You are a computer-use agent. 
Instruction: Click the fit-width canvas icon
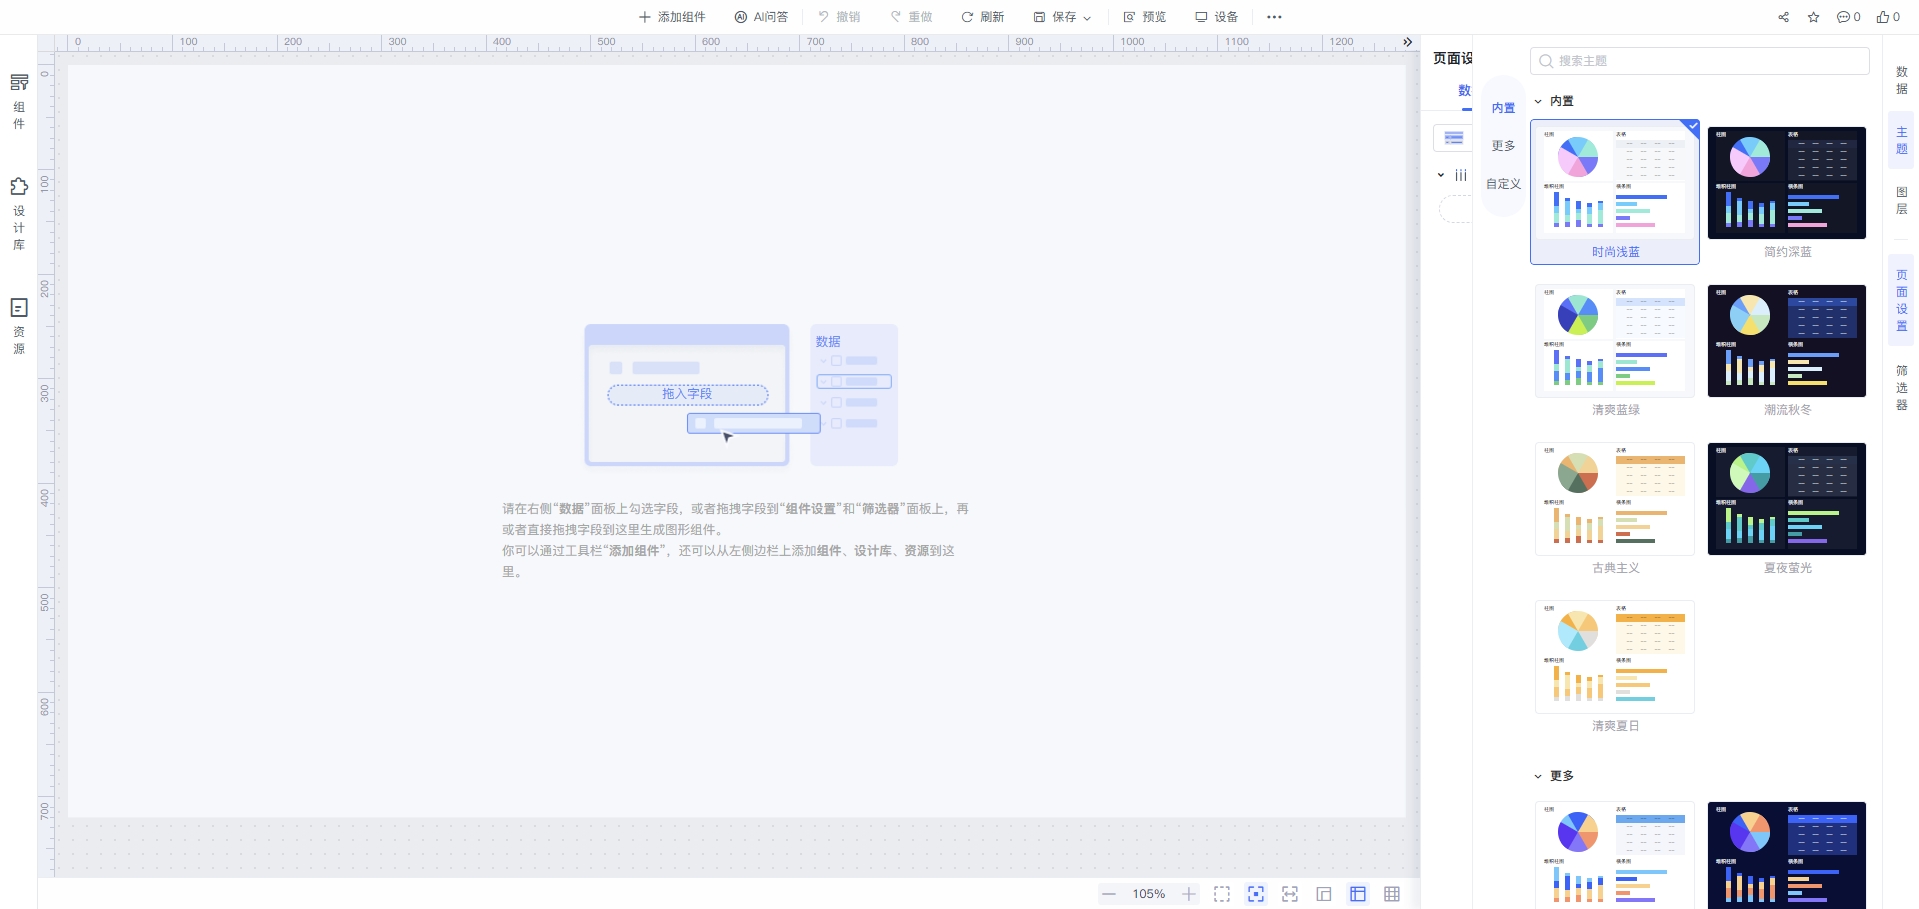click(x=1290, y=894)
